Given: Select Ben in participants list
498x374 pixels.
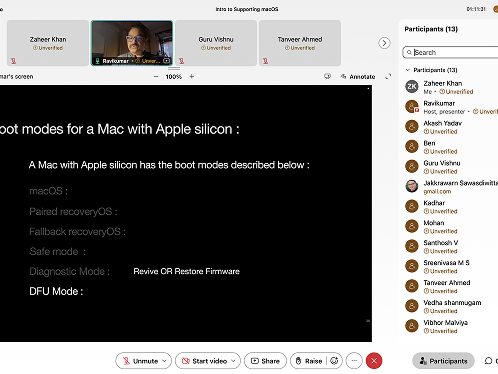Looking at the screenshot, I should click(x=451, y=147).
